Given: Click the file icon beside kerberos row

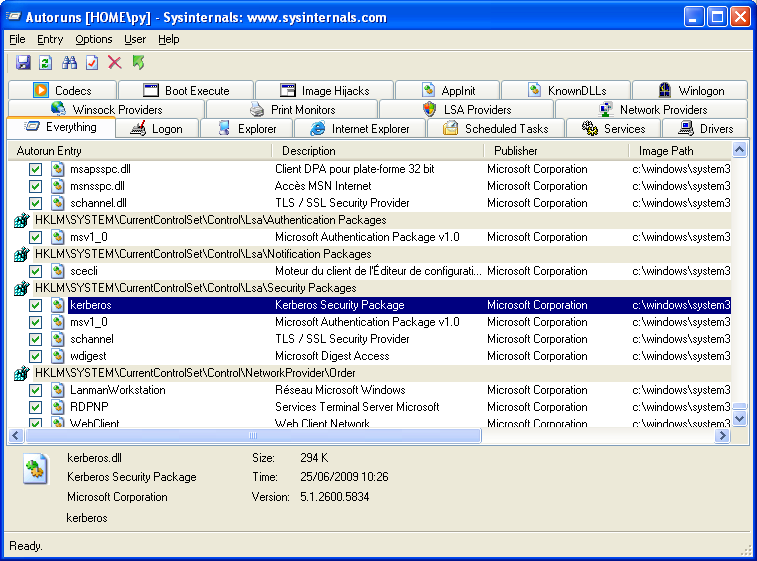Looking at the screenshot, I should point(58,305).
